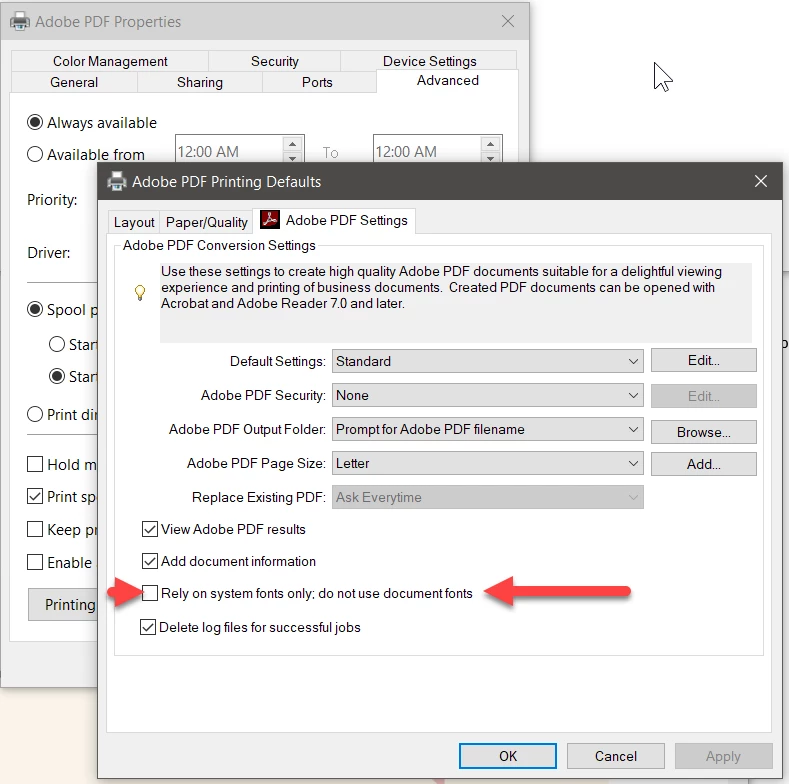The width and height of the screenshot is (789, 784).
Task: Go to the General tab
Action: click(x=74, y=82)
